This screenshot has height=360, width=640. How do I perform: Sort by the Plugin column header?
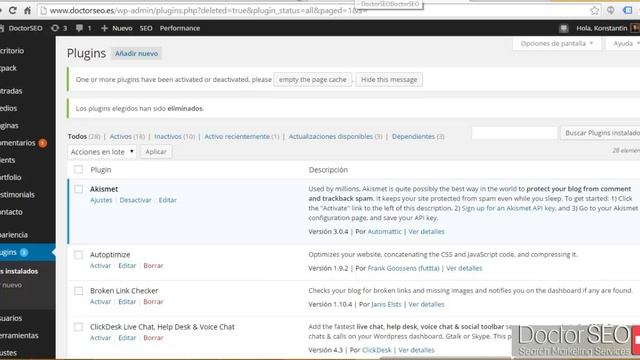tap(101, 170)
